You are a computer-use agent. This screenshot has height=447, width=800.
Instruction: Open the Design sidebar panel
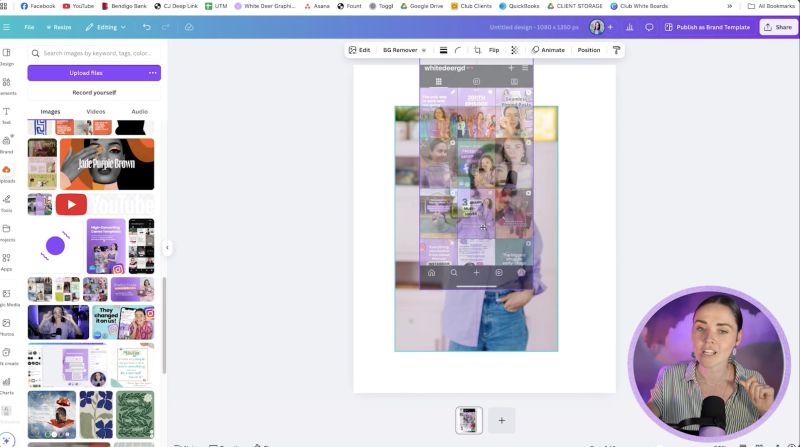click(7, 56)
